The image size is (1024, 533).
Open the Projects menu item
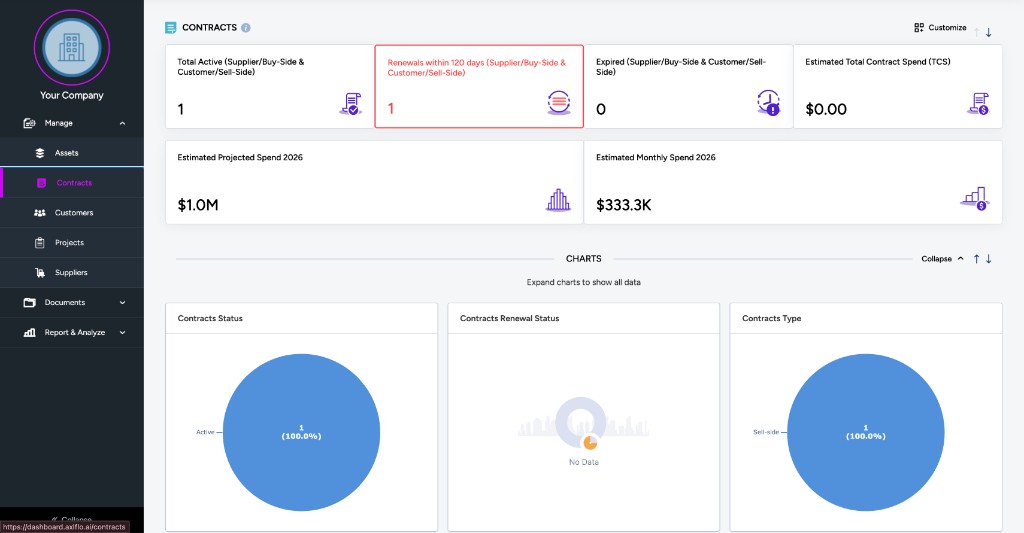point(72,243)
